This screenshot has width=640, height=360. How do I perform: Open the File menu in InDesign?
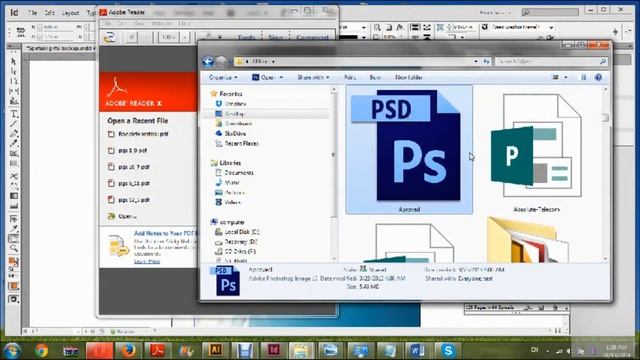tap(33, 13)
